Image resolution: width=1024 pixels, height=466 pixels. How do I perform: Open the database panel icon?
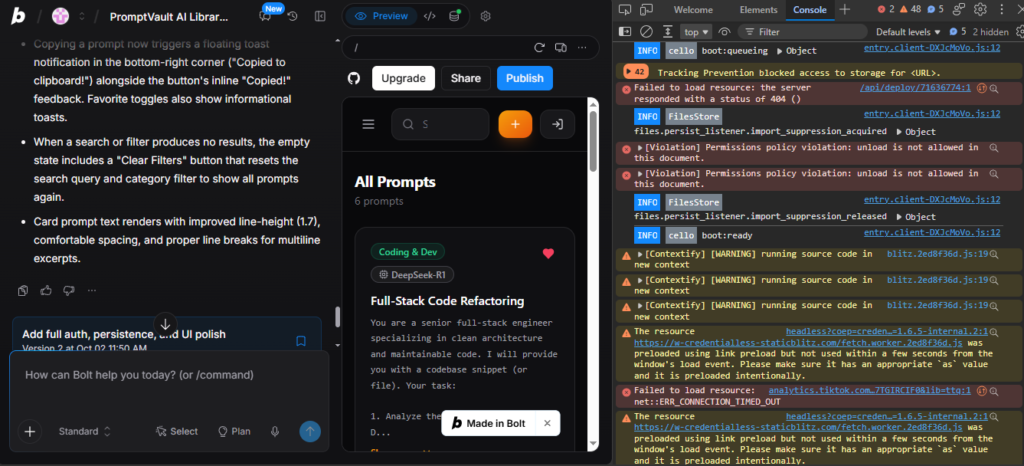pos(455,16)
